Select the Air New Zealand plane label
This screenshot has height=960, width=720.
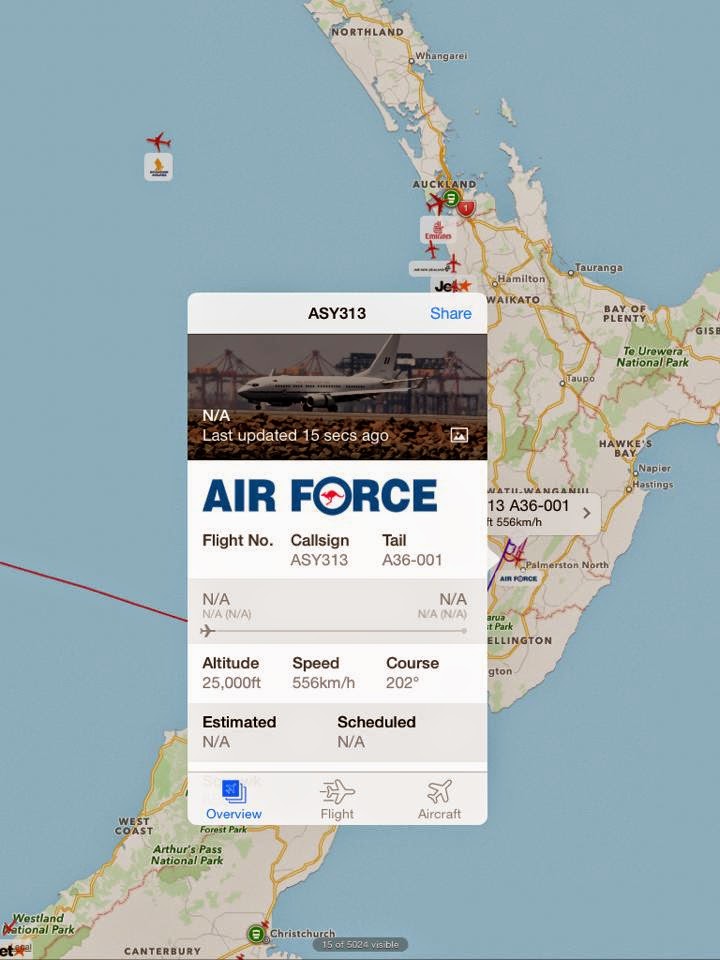427,269
